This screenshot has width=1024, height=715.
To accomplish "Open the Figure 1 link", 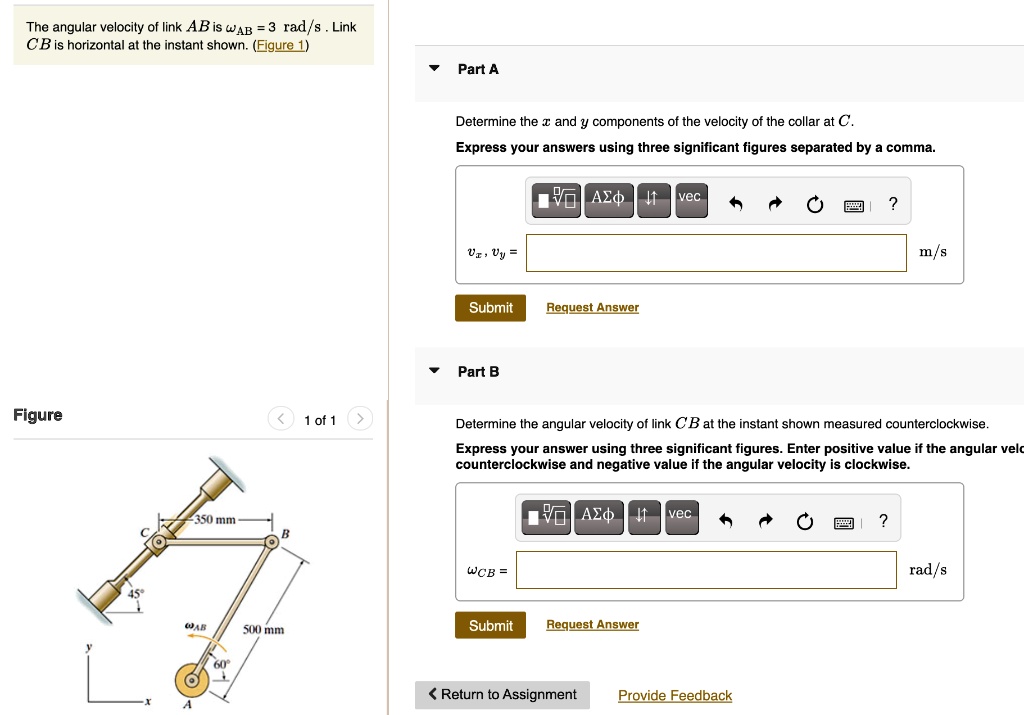I will pyautogui.click(x=281, y=45).
